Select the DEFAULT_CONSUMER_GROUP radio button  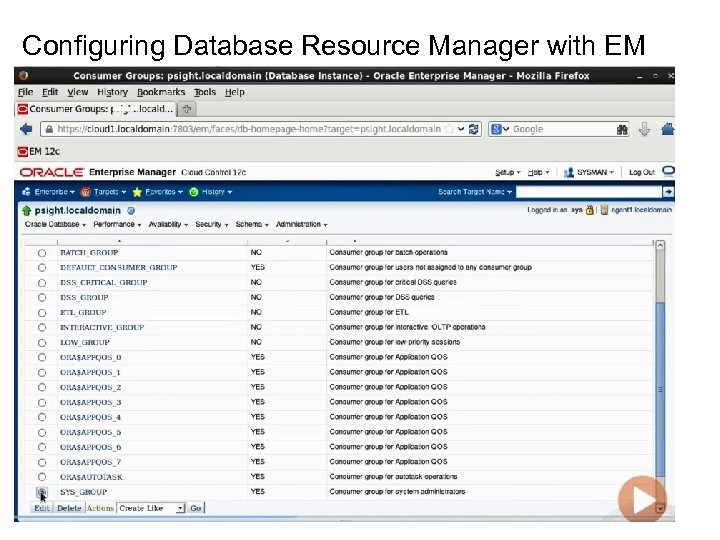[x=42, y=268]
